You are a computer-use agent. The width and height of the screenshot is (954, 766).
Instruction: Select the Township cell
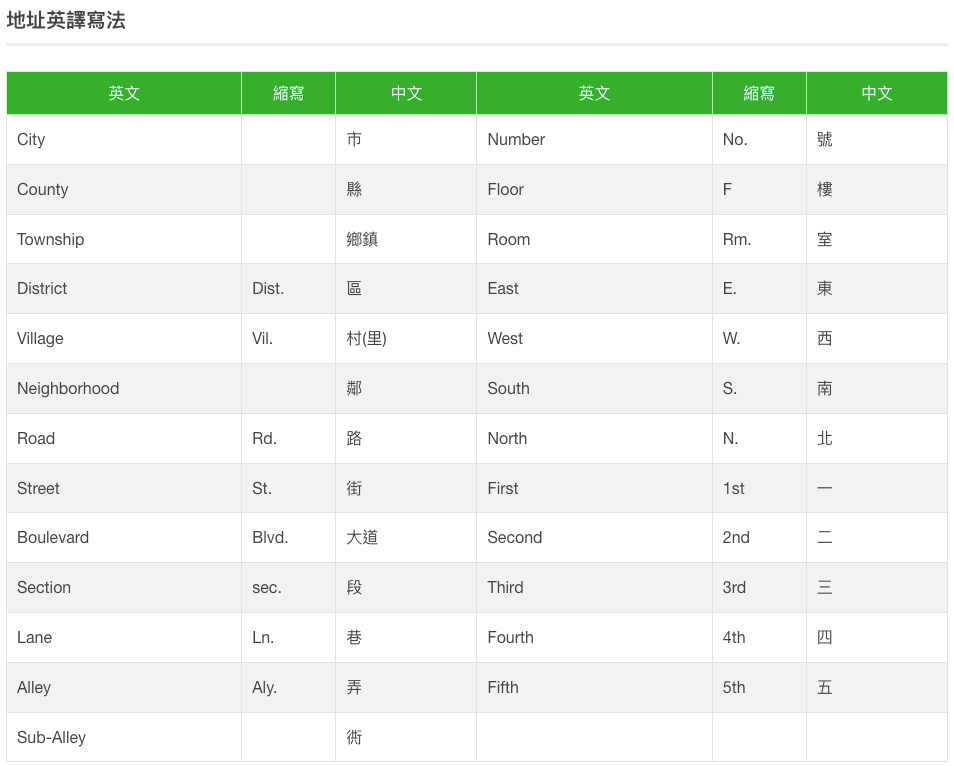pos(51,239)
